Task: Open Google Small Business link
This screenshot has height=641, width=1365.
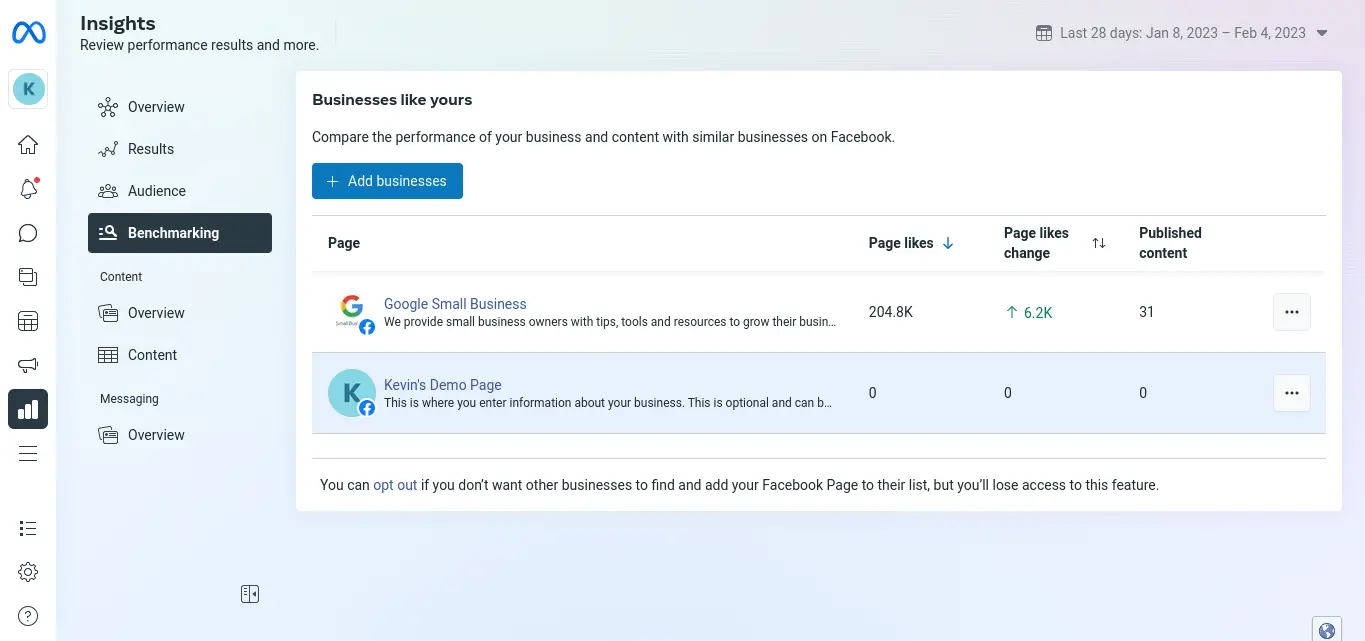Action: pos(455,304)
